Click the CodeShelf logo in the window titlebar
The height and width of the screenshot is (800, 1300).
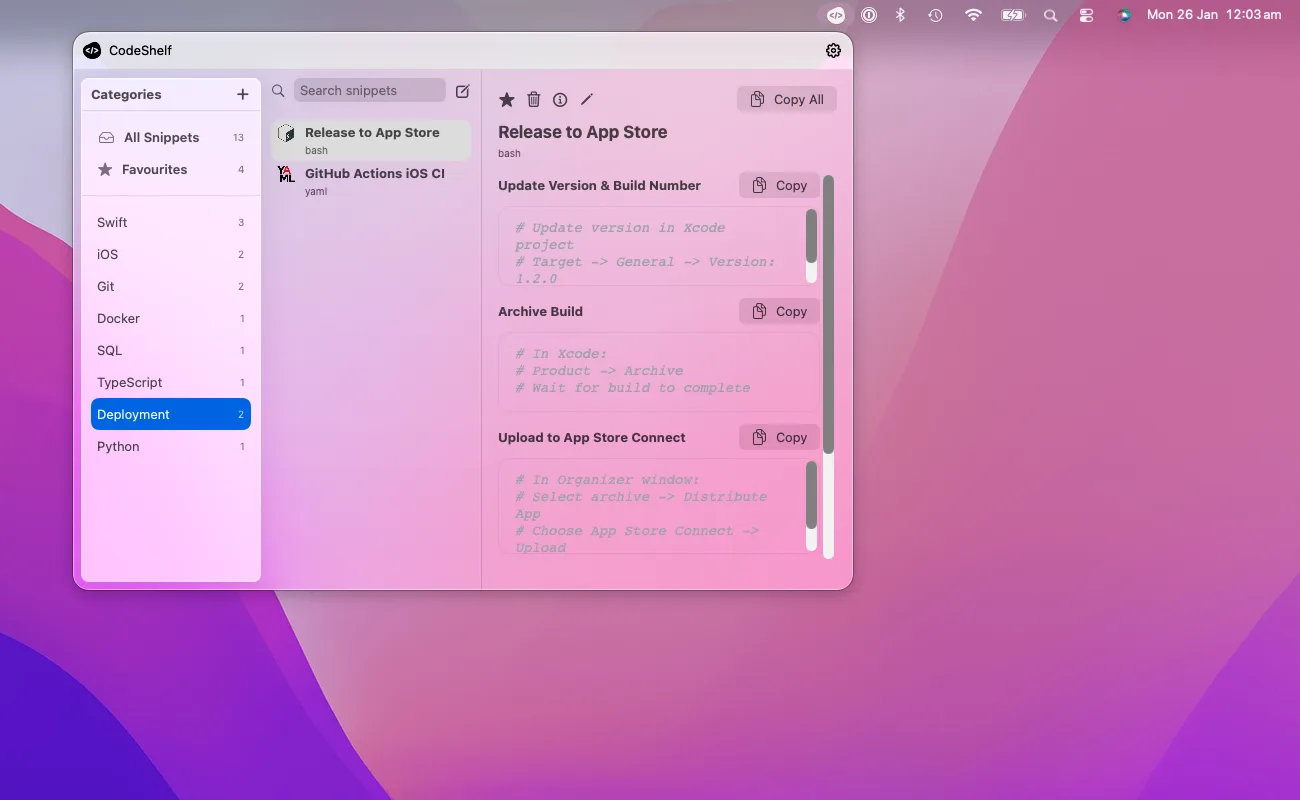(x=92, y=50)
